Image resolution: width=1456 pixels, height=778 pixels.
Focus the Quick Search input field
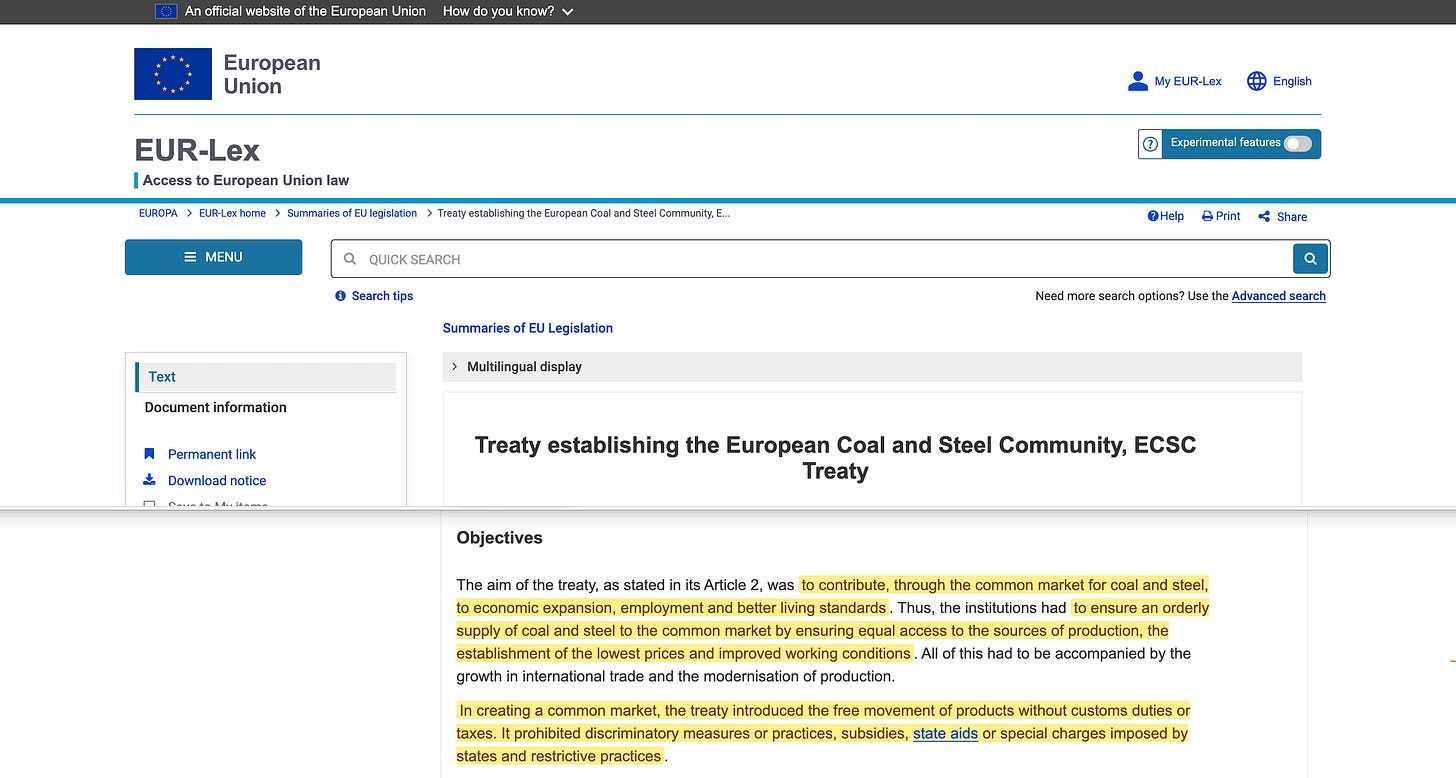tap(812, 259)
